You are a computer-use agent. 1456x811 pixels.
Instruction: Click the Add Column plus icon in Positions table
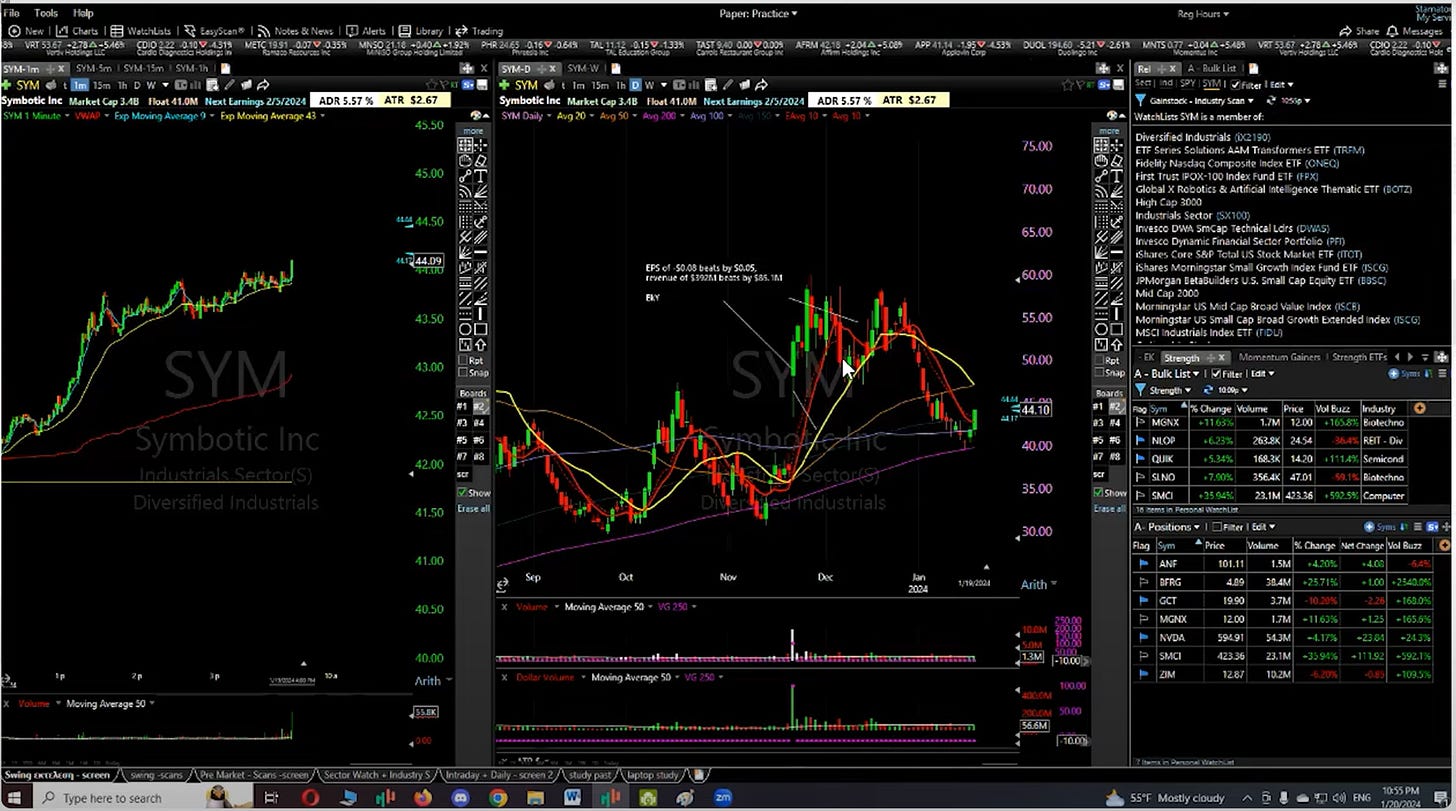[x=1443, y=545]
